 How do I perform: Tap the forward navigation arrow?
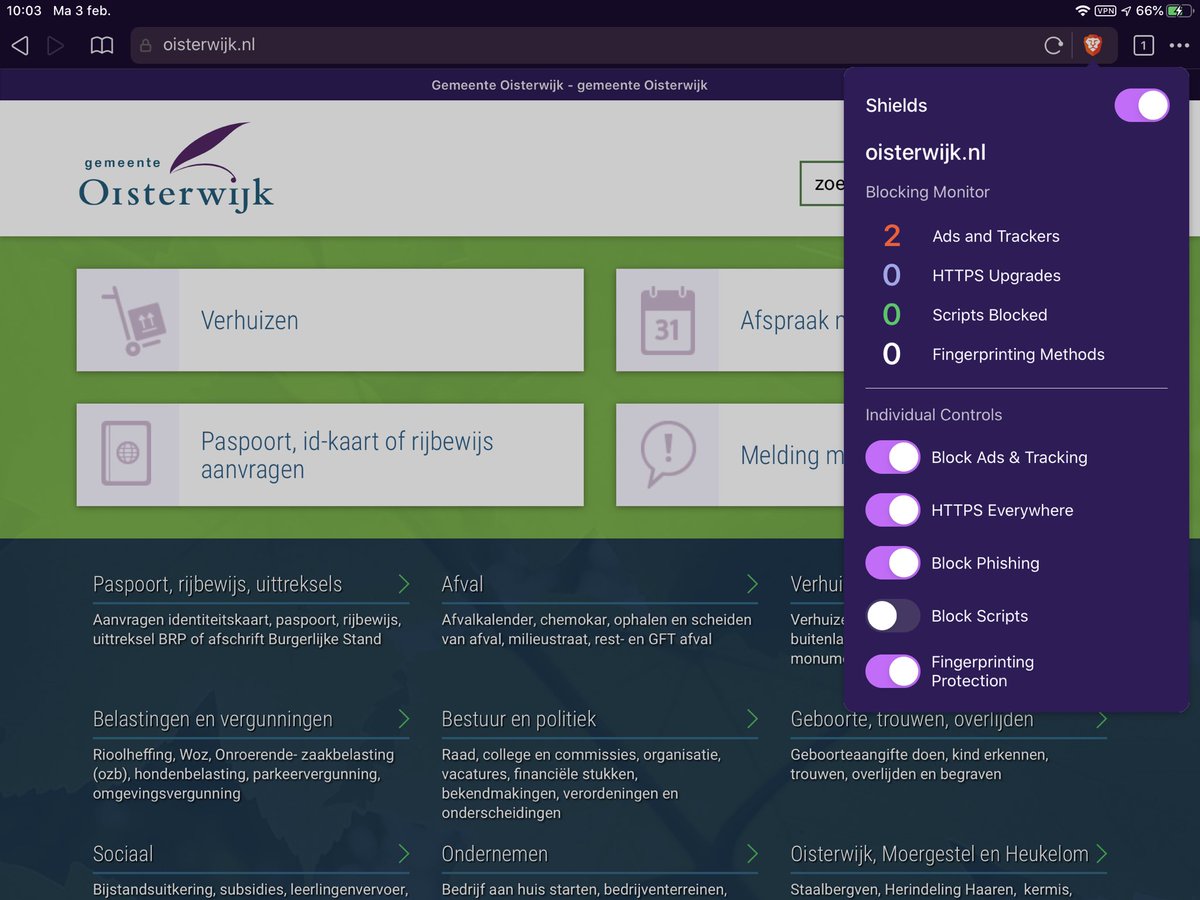56,45
